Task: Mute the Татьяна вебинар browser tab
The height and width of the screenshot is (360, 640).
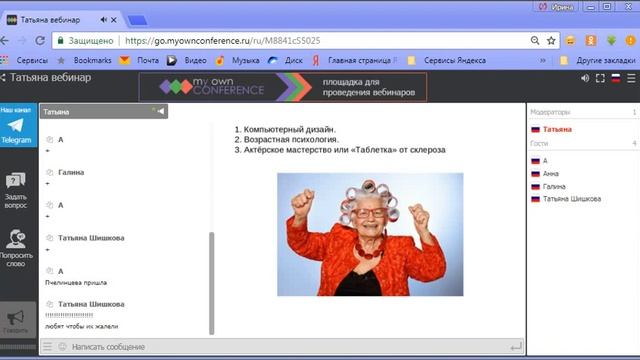Action: 104,20
